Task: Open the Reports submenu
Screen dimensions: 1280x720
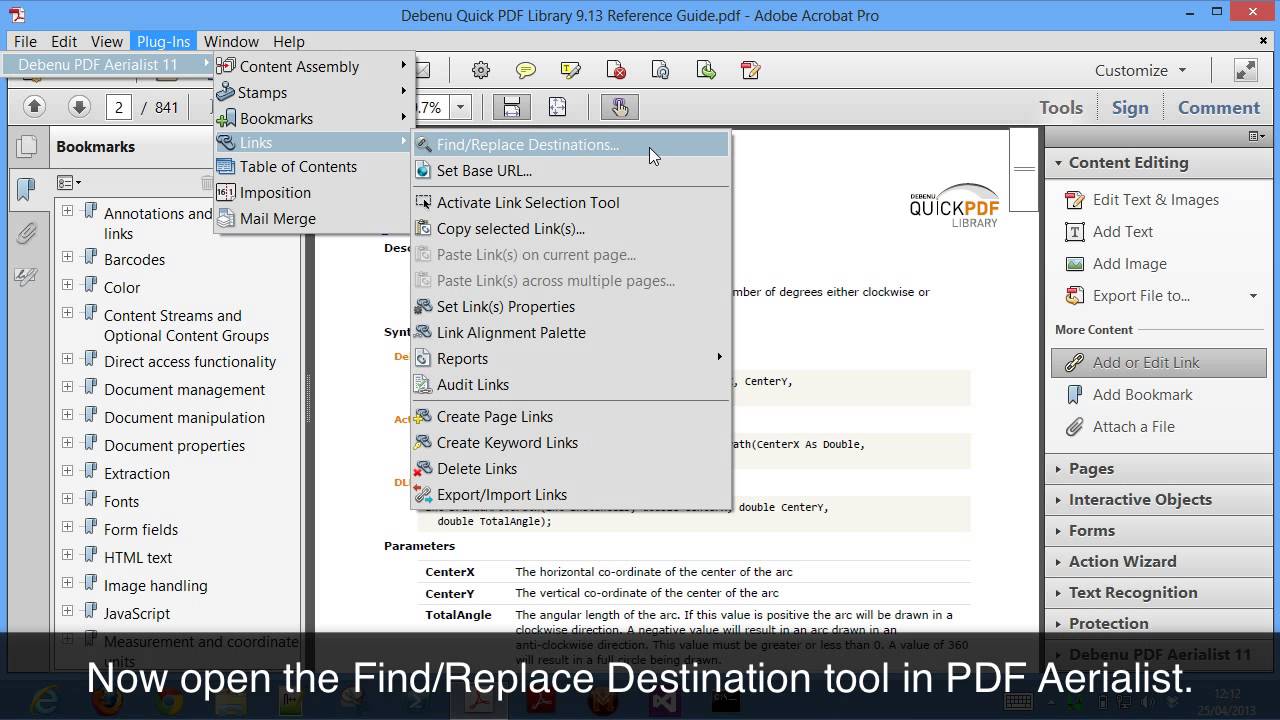Action: coord(571,358)
